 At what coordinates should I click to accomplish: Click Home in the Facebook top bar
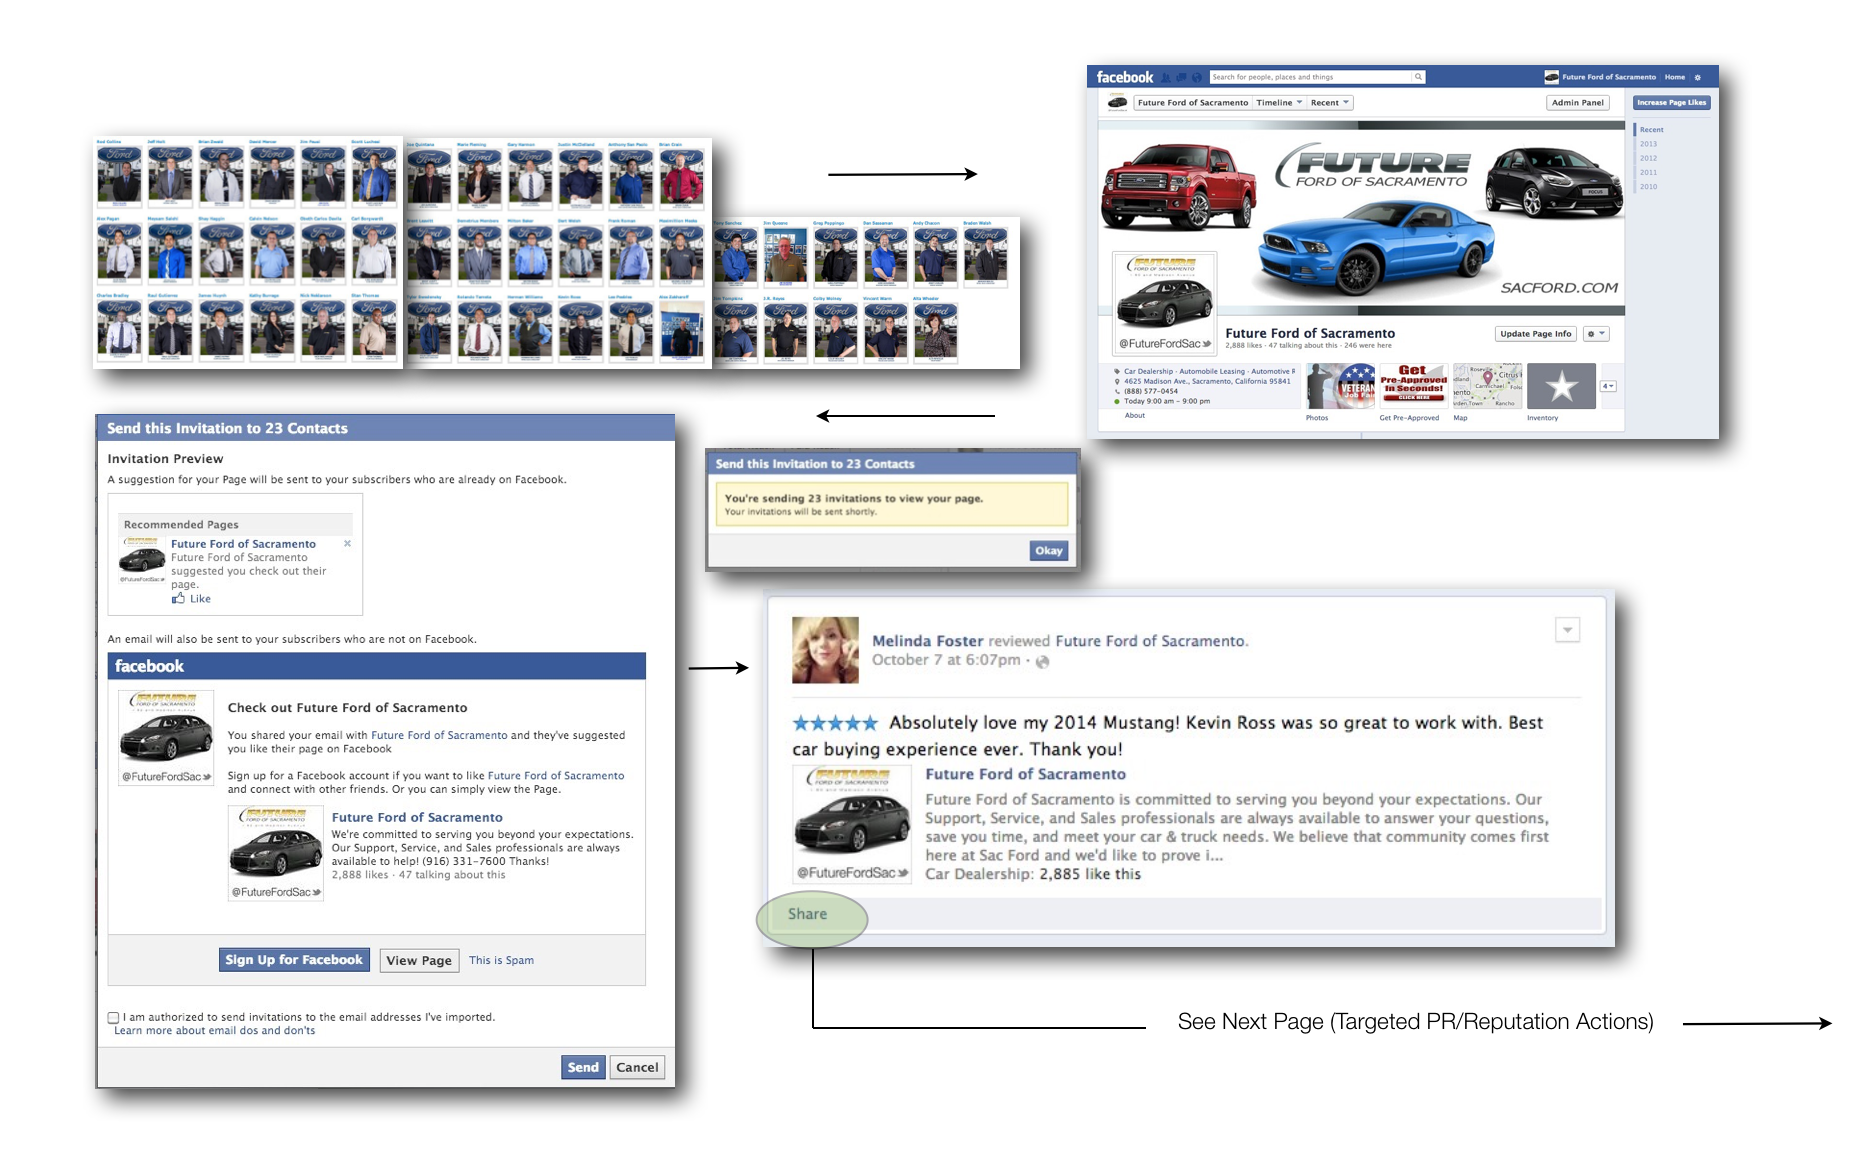[x=1674, y=77]
